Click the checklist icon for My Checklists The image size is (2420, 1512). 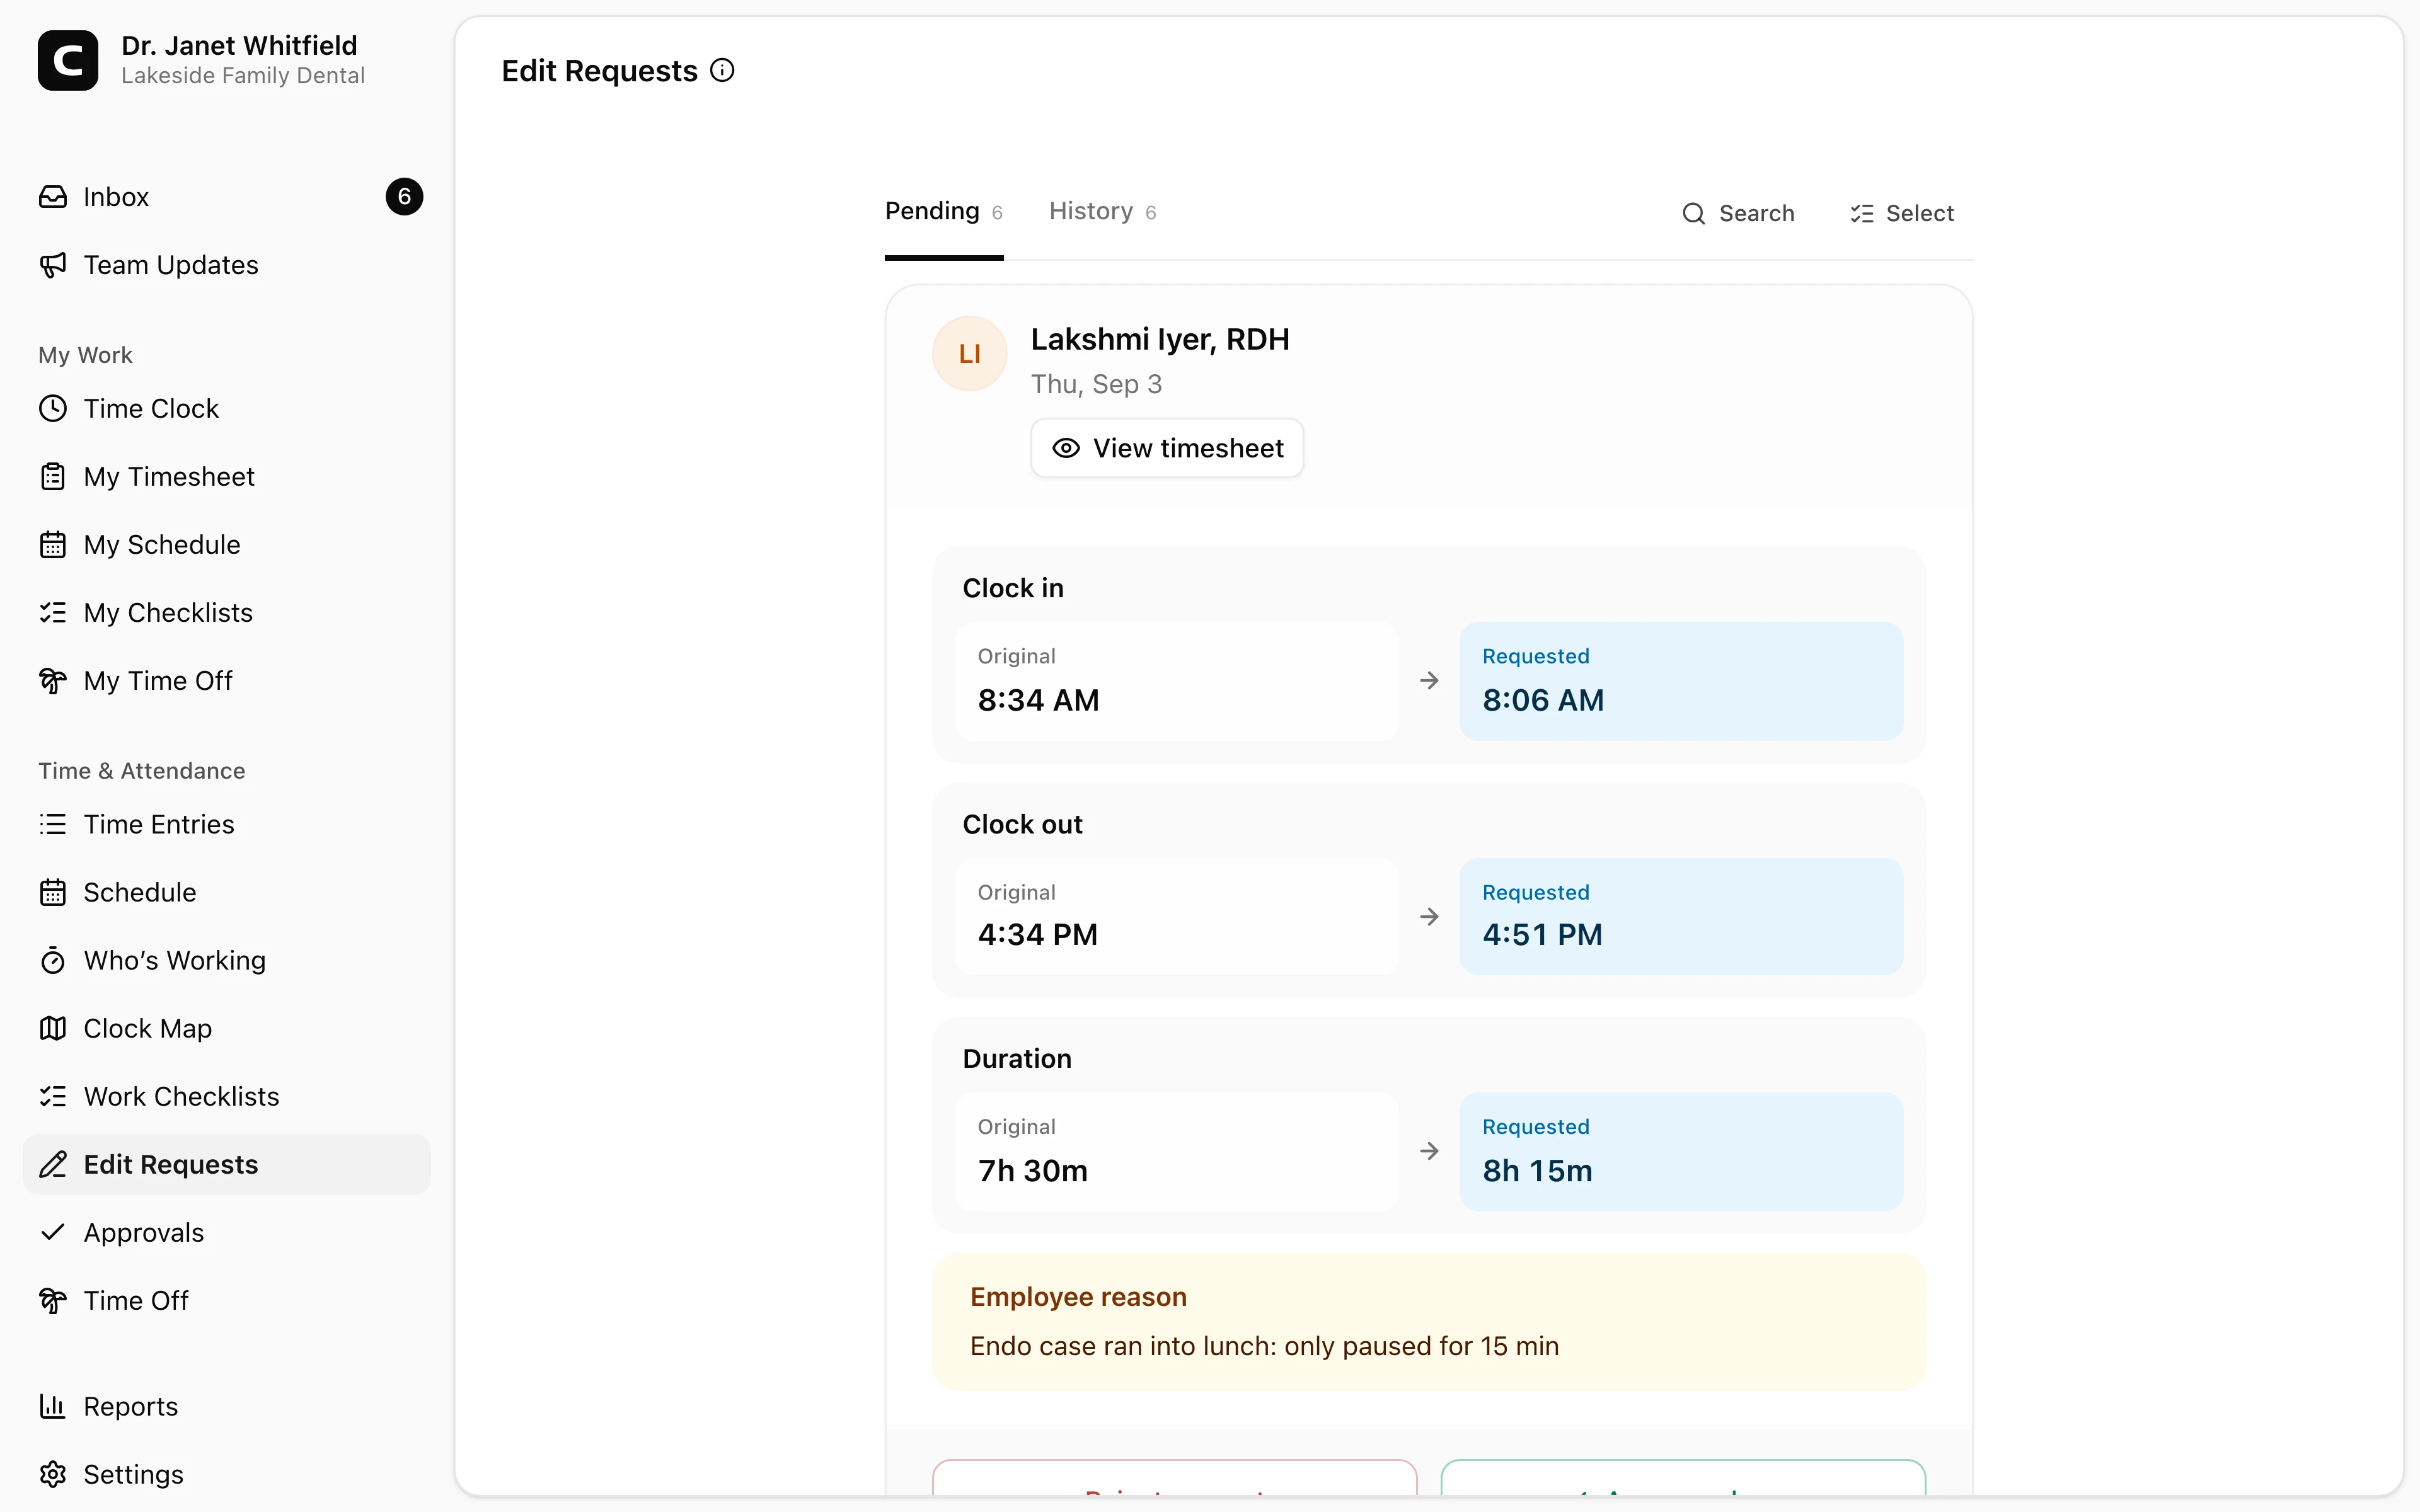(53, 613)
